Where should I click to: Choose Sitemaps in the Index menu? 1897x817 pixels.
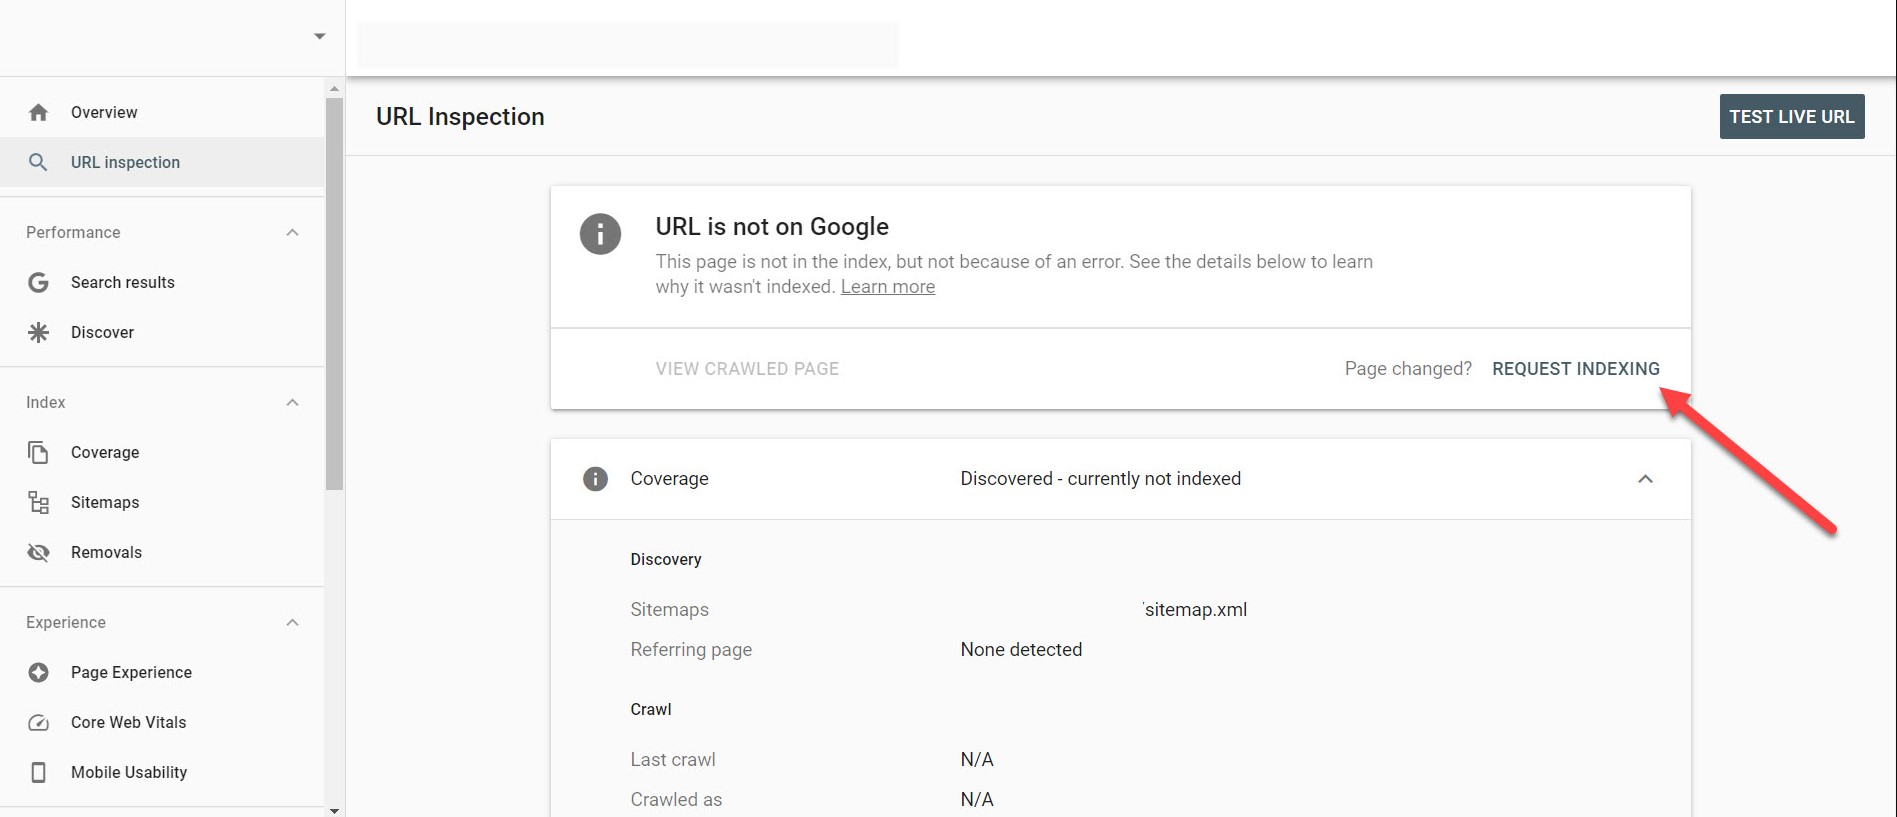(105, 502)
